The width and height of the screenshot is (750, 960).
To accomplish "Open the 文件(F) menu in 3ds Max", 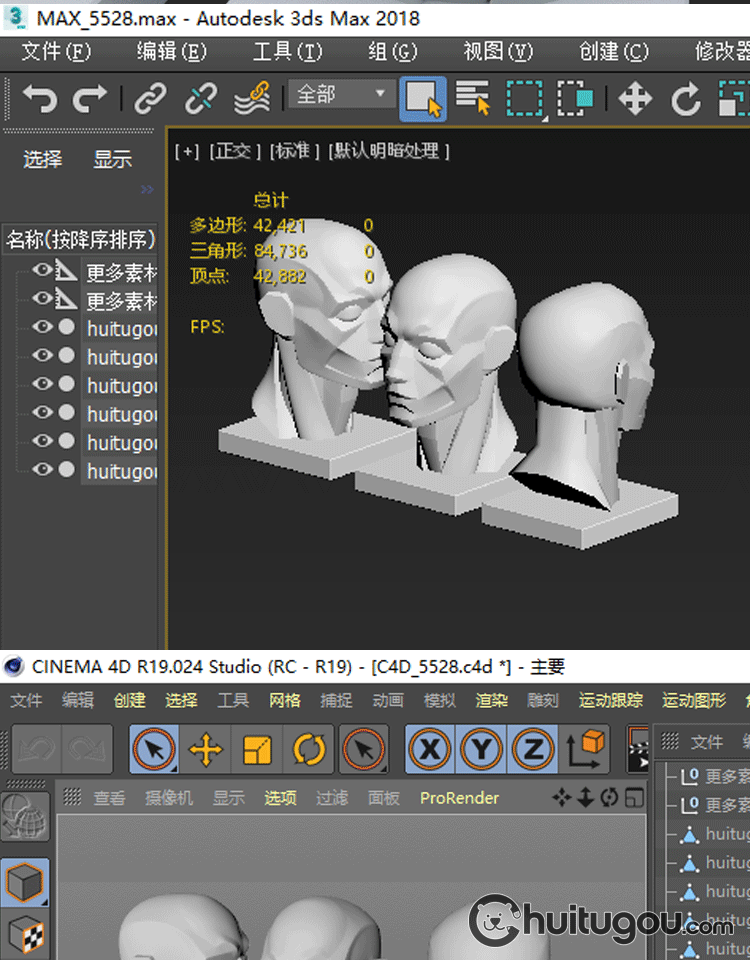I will (x=56, y=51).
